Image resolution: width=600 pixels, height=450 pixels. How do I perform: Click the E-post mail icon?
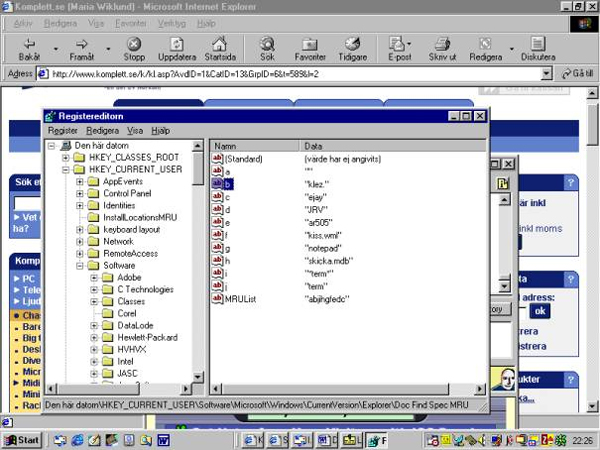tap(397, 44)
